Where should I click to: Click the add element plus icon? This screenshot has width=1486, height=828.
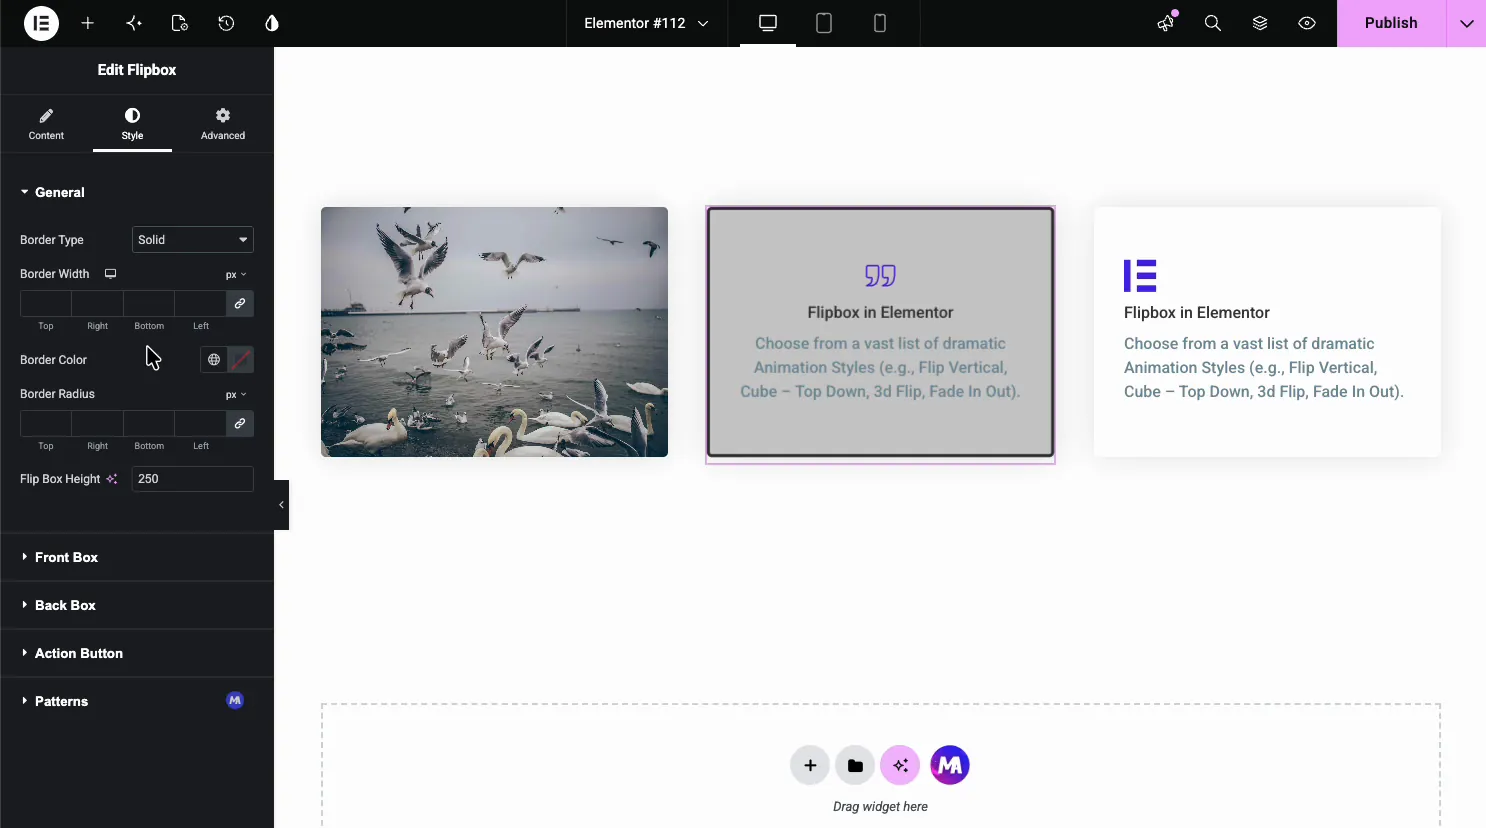pos(88,23)
